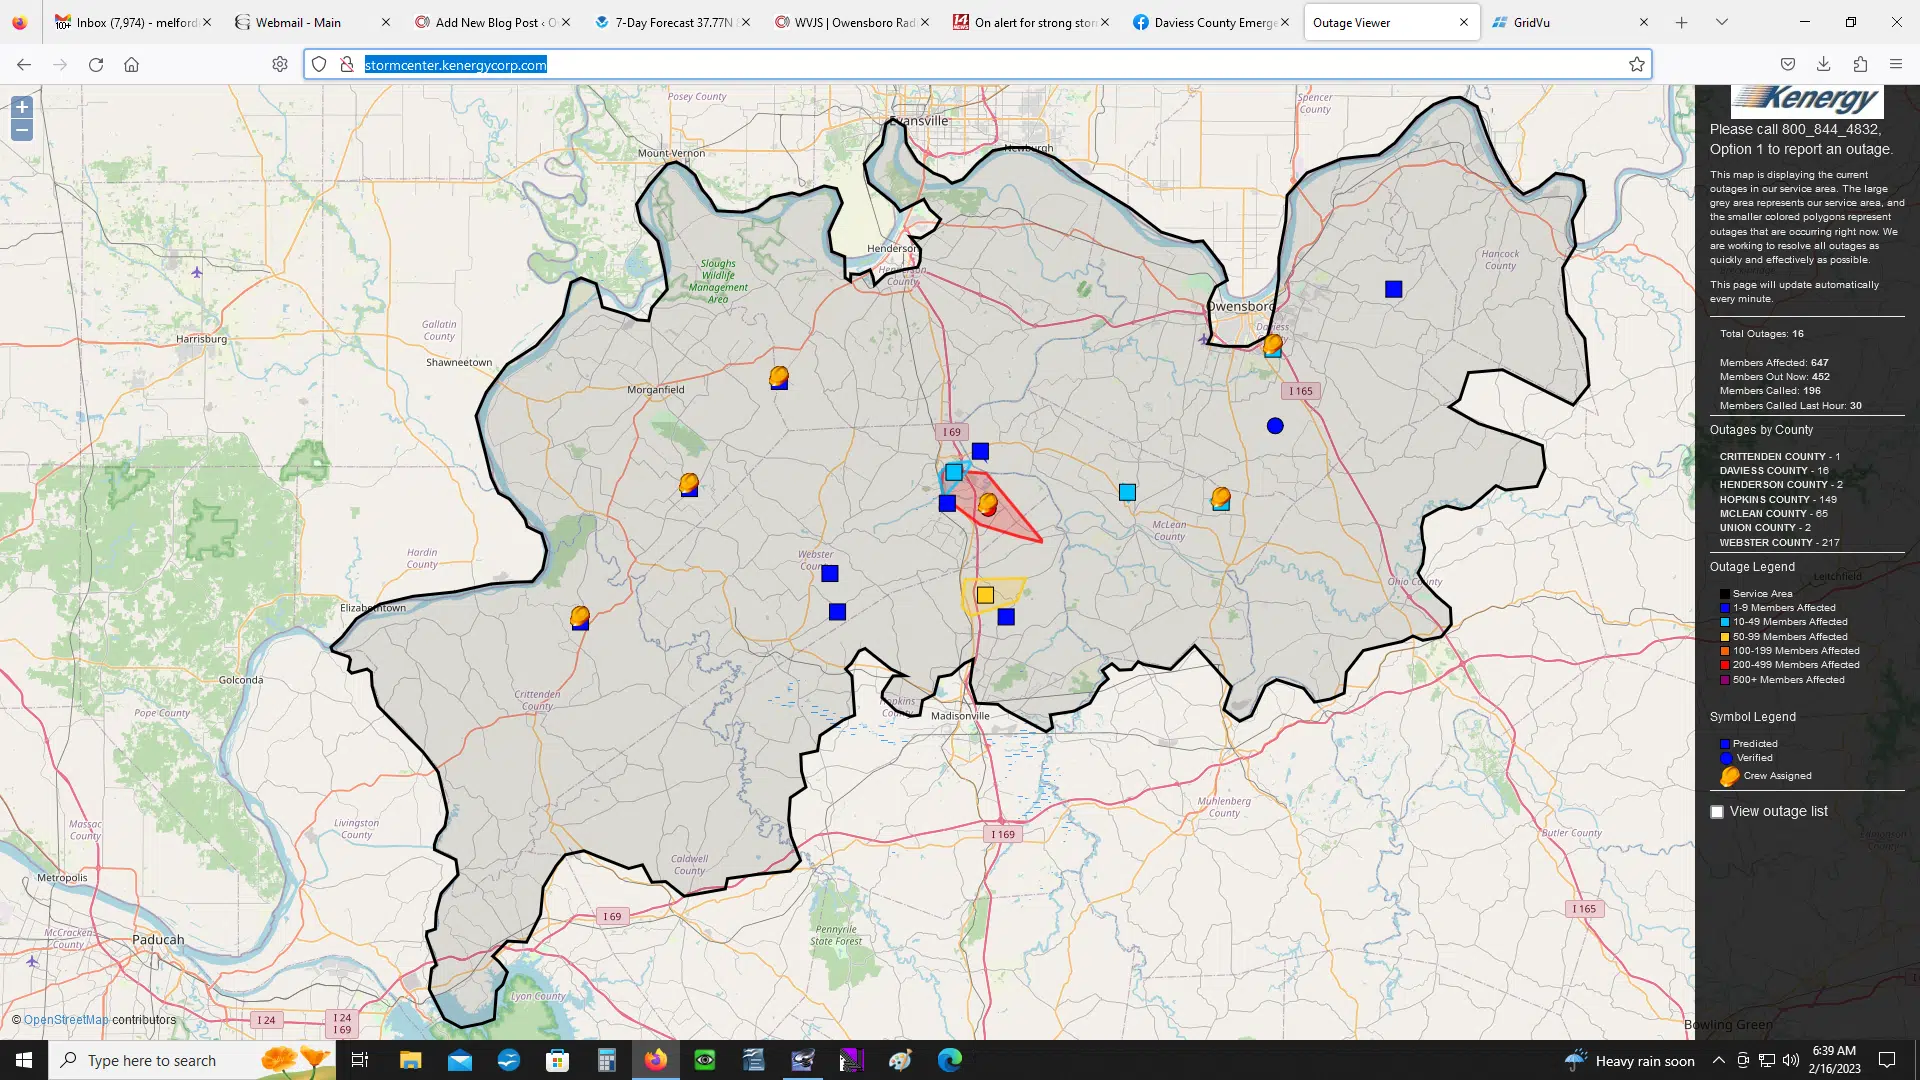
Task: Bookmark this page with star icon
Action: click(x=1636, y=65)
